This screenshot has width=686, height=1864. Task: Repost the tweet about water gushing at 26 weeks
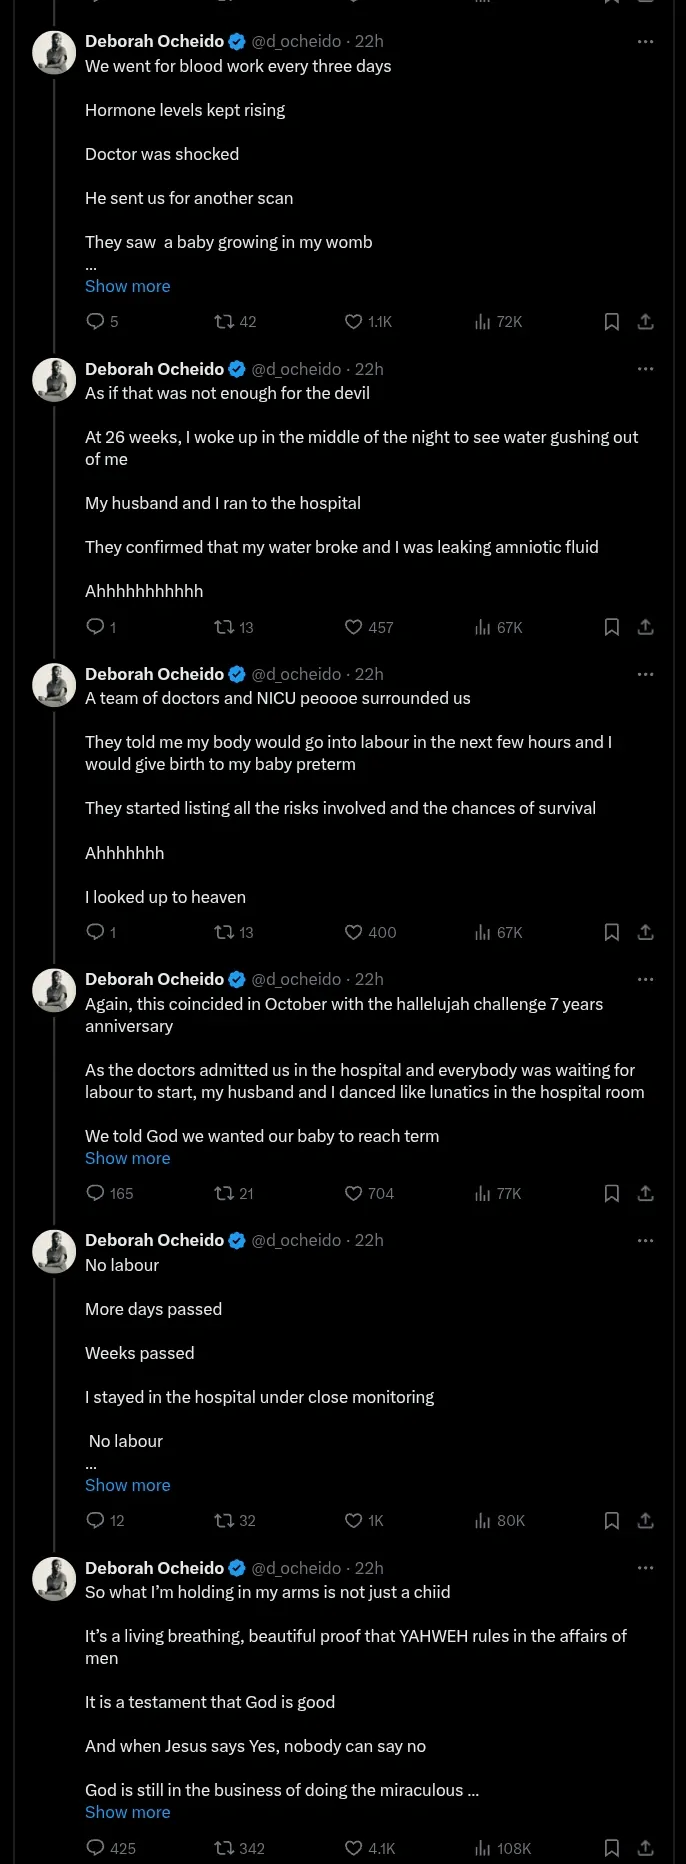pyautogui.click(x=224, y=627)
